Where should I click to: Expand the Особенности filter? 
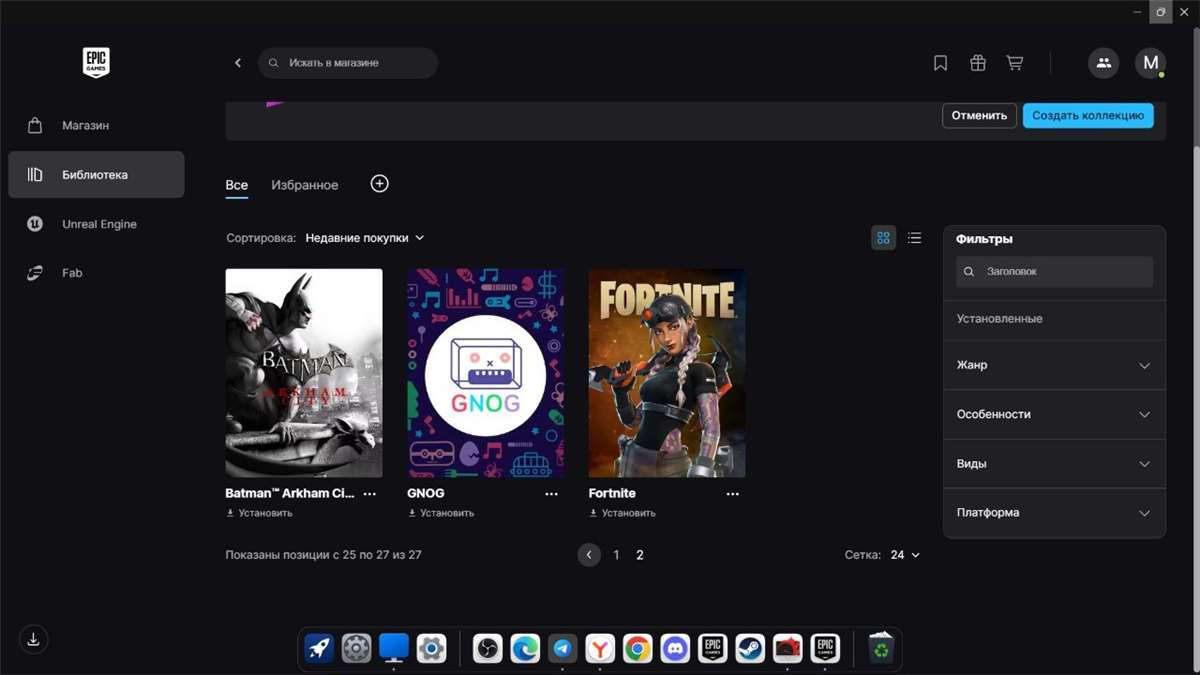1054,414
